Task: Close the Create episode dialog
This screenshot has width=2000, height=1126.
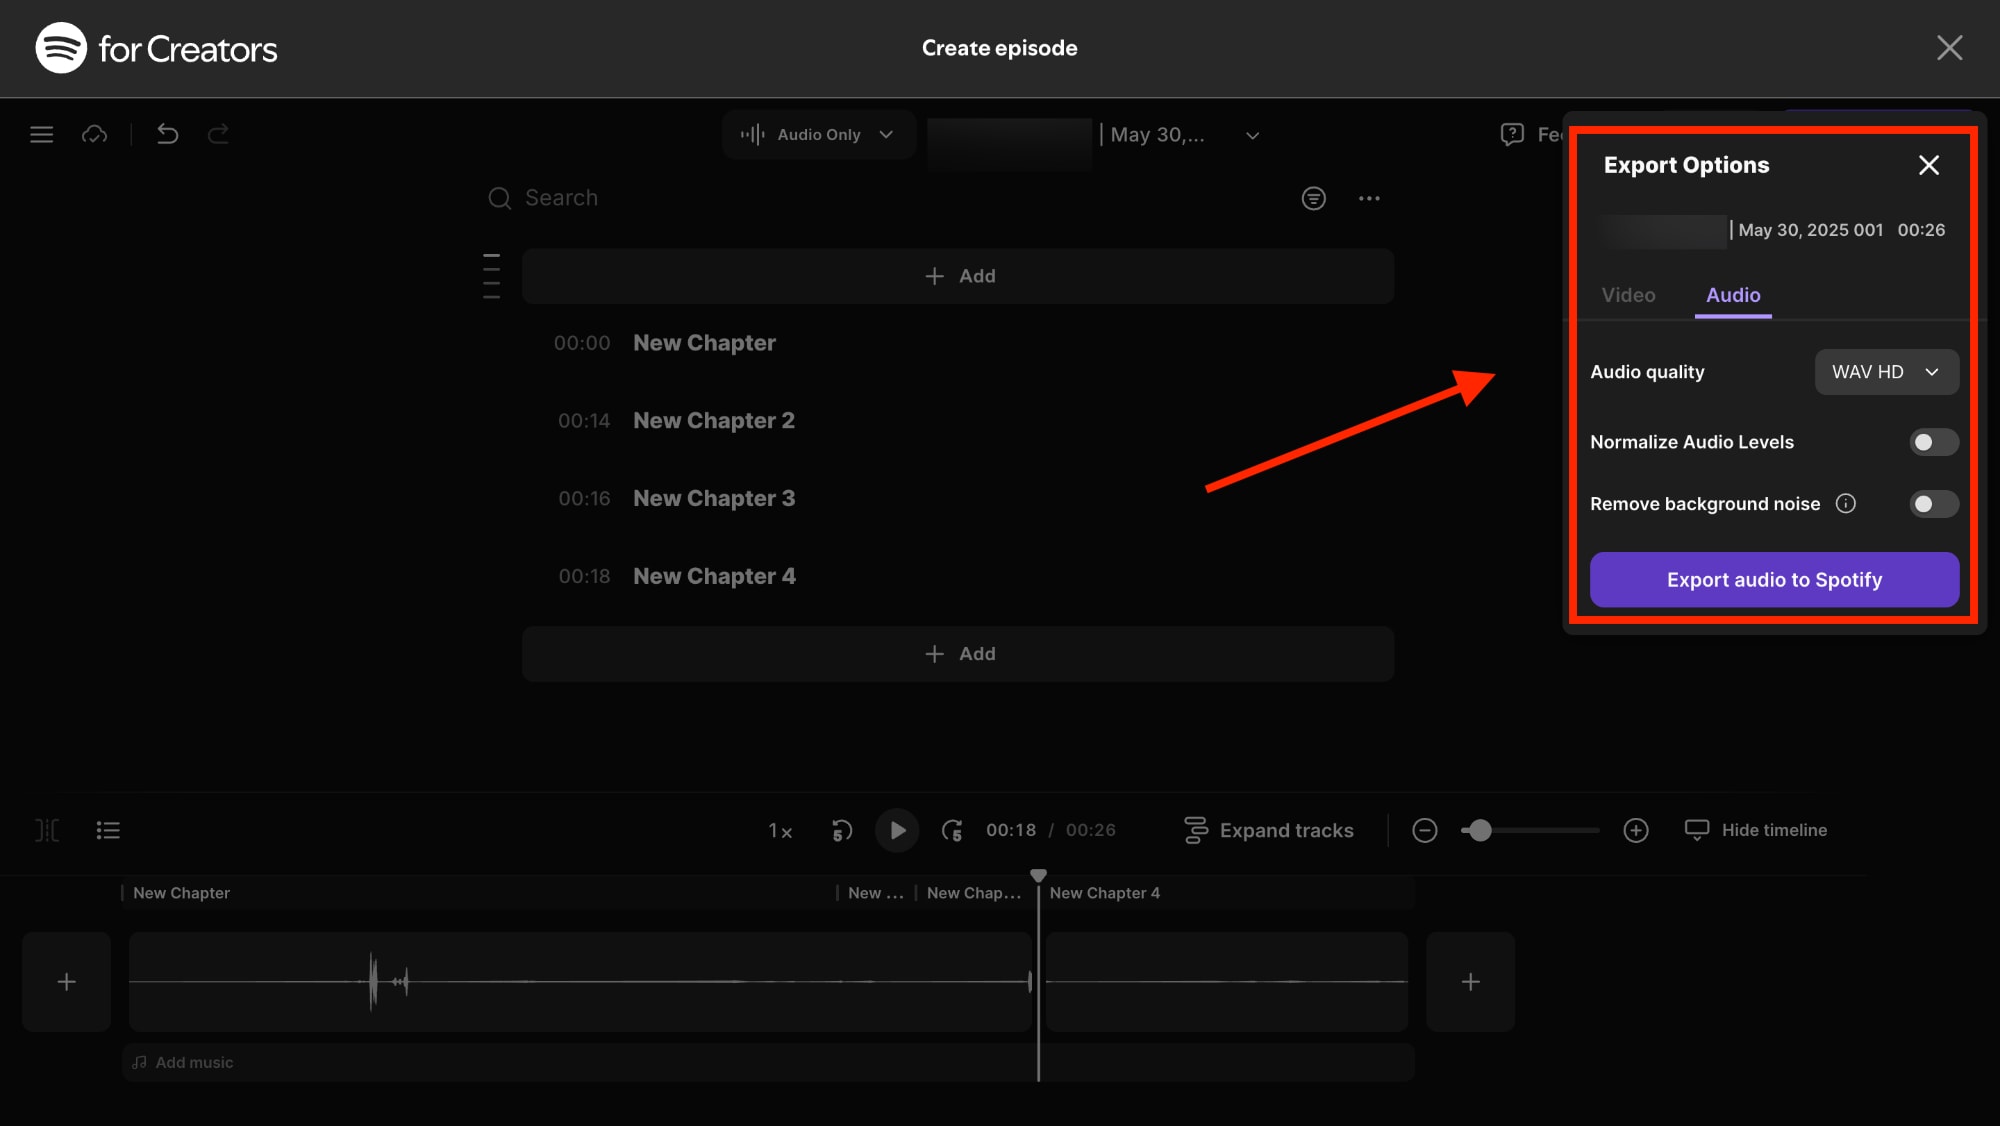Action: coord(1949,48)
